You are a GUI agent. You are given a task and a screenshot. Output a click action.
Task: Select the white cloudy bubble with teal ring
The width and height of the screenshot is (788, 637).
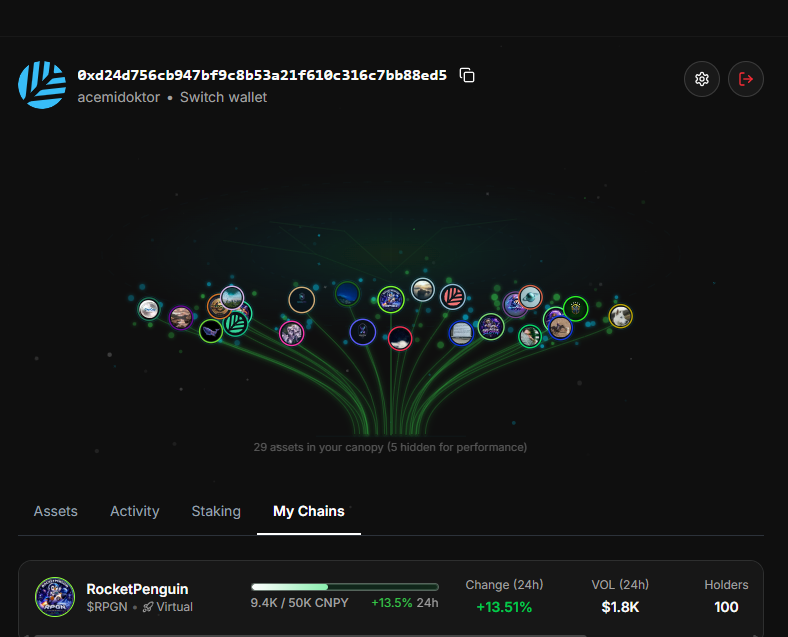click(149, 309)
